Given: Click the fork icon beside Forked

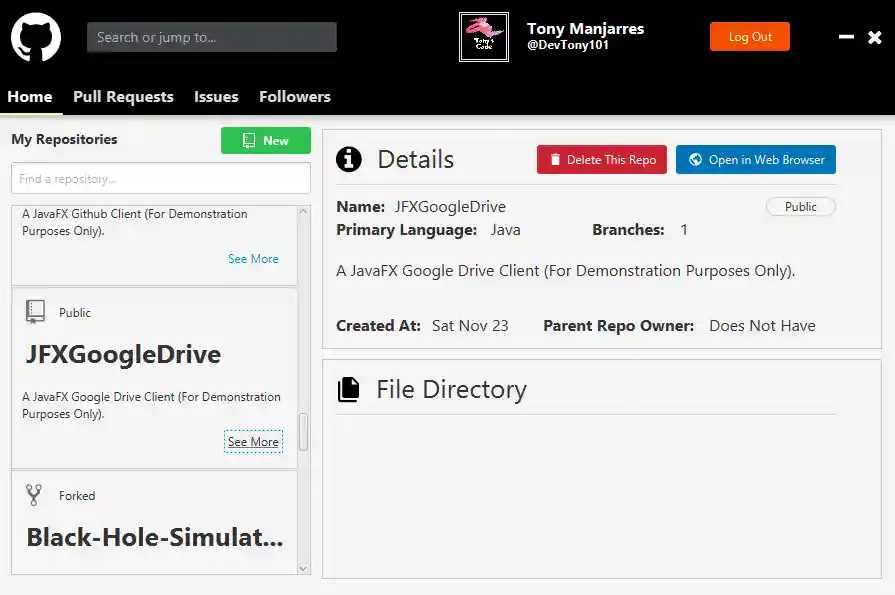Looking at the screenshot, I should pyautogui.click(x=34, y=495).
